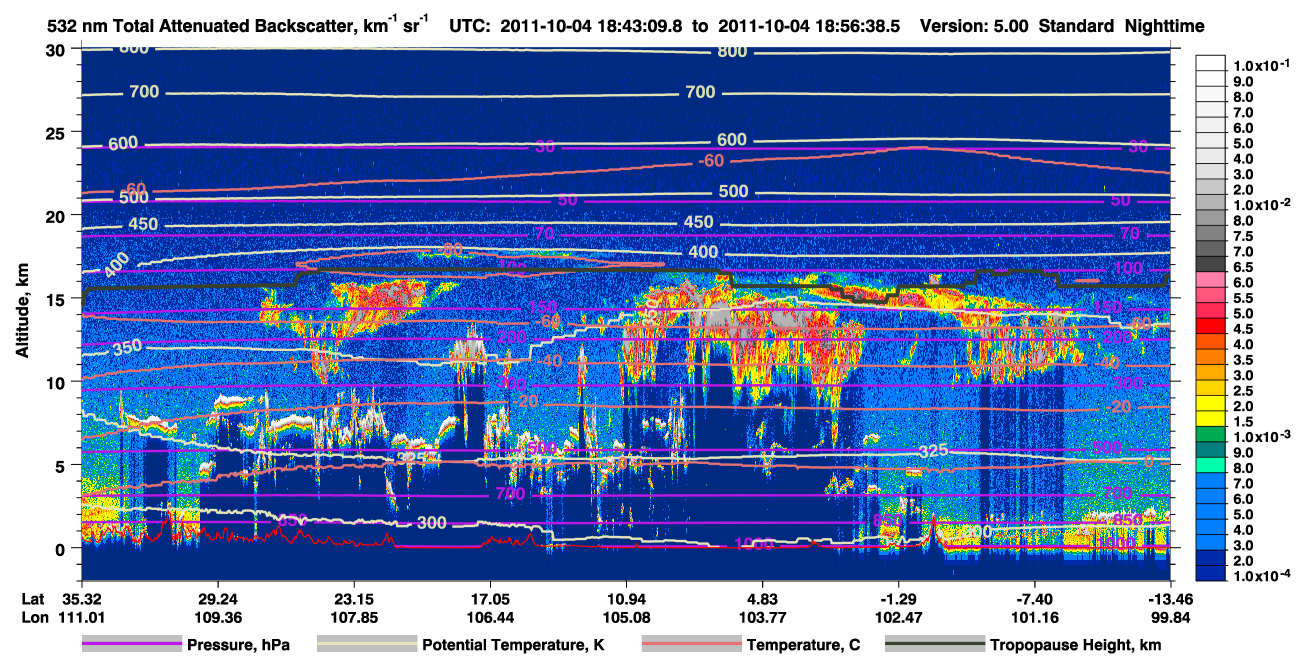Click the '6.5' colorbar label
Viewport: 1300px width, 667px height.
1243,267
